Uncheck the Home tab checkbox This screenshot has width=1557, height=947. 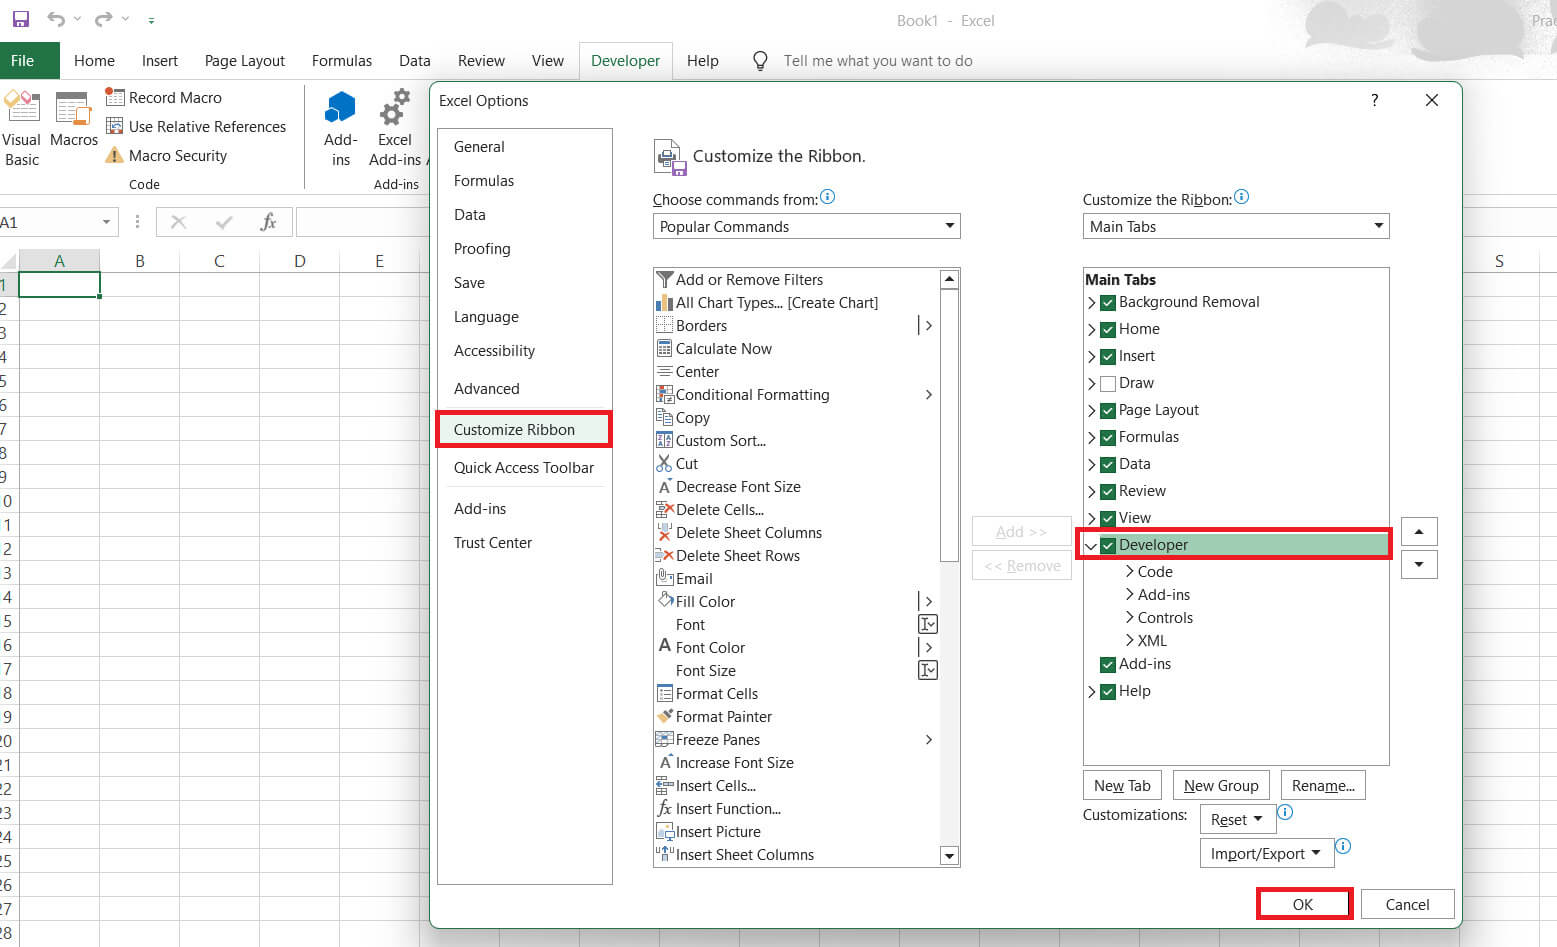tap(1107, 329)
